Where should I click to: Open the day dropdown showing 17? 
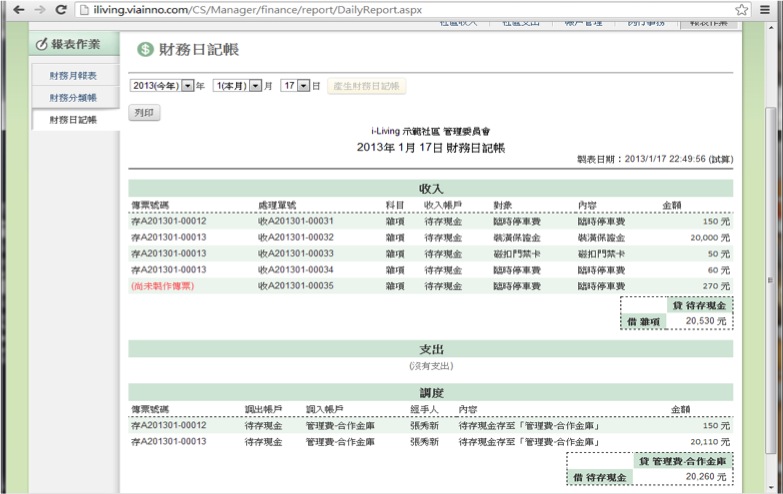tap(295, 86)
